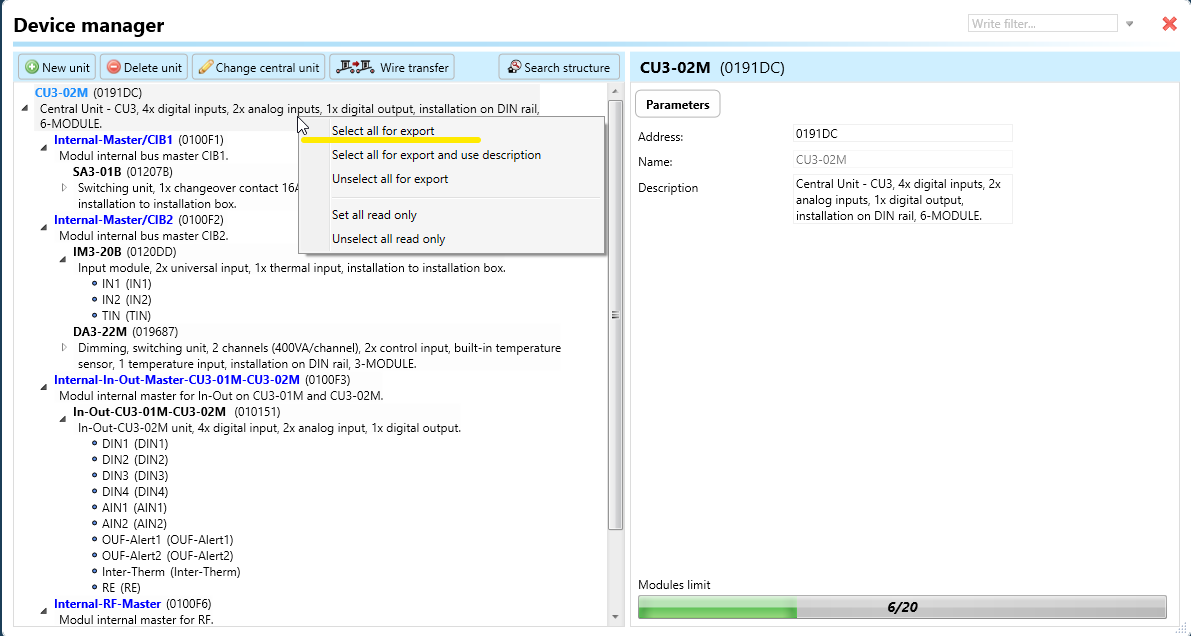Click the Modules limit progress bar
1191x636 pixels.
(x=901, y=607)
